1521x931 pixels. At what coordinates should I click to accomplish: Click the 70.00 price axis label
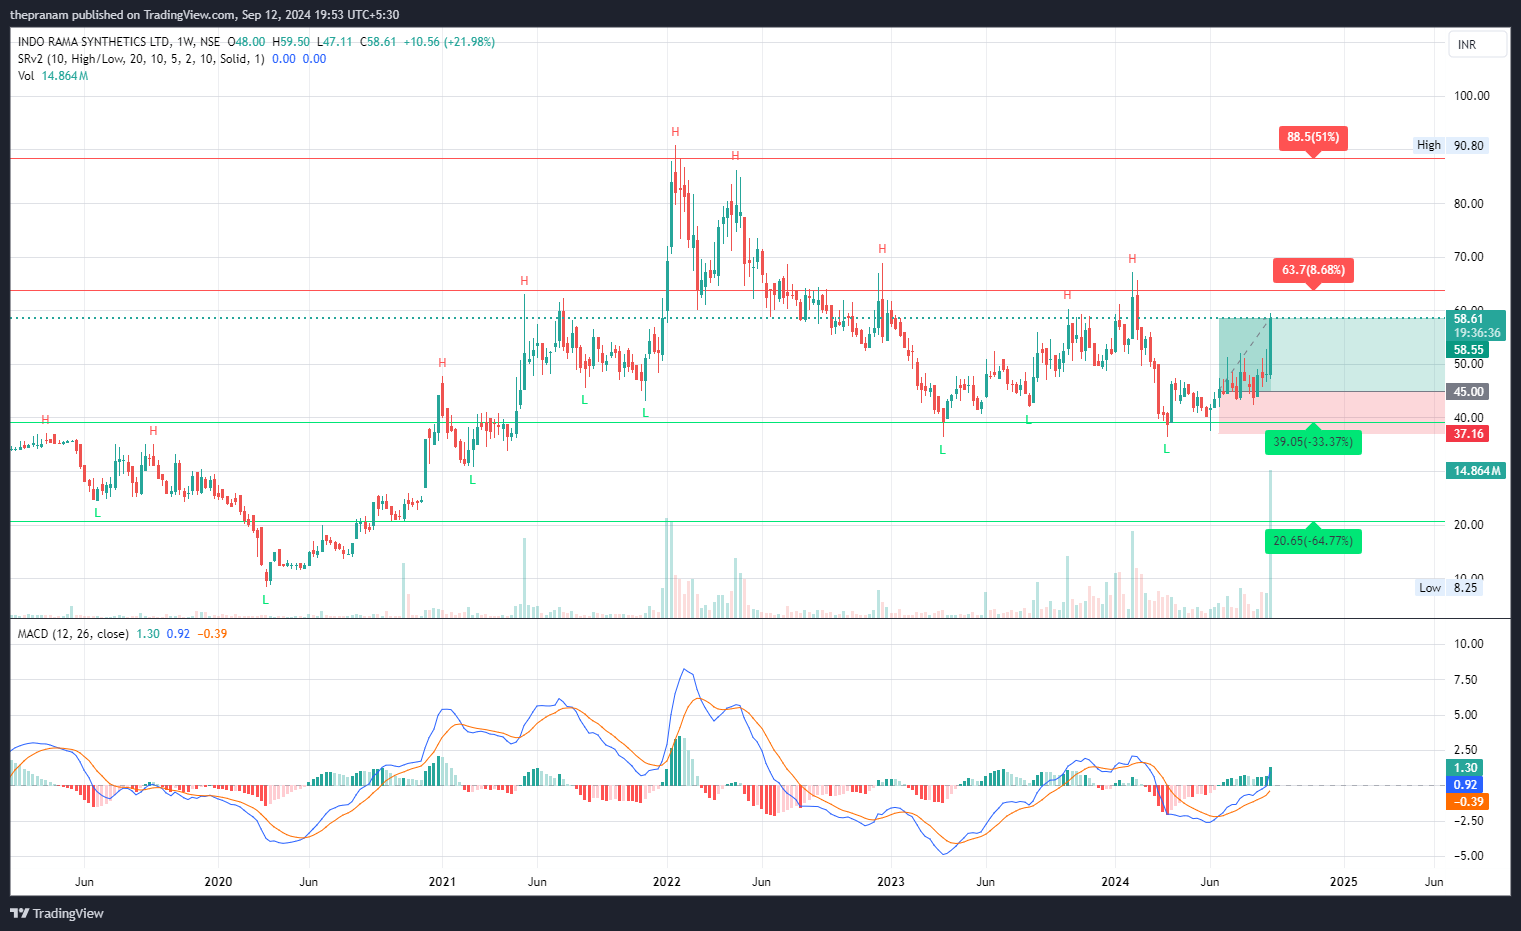click(1469, 257)
